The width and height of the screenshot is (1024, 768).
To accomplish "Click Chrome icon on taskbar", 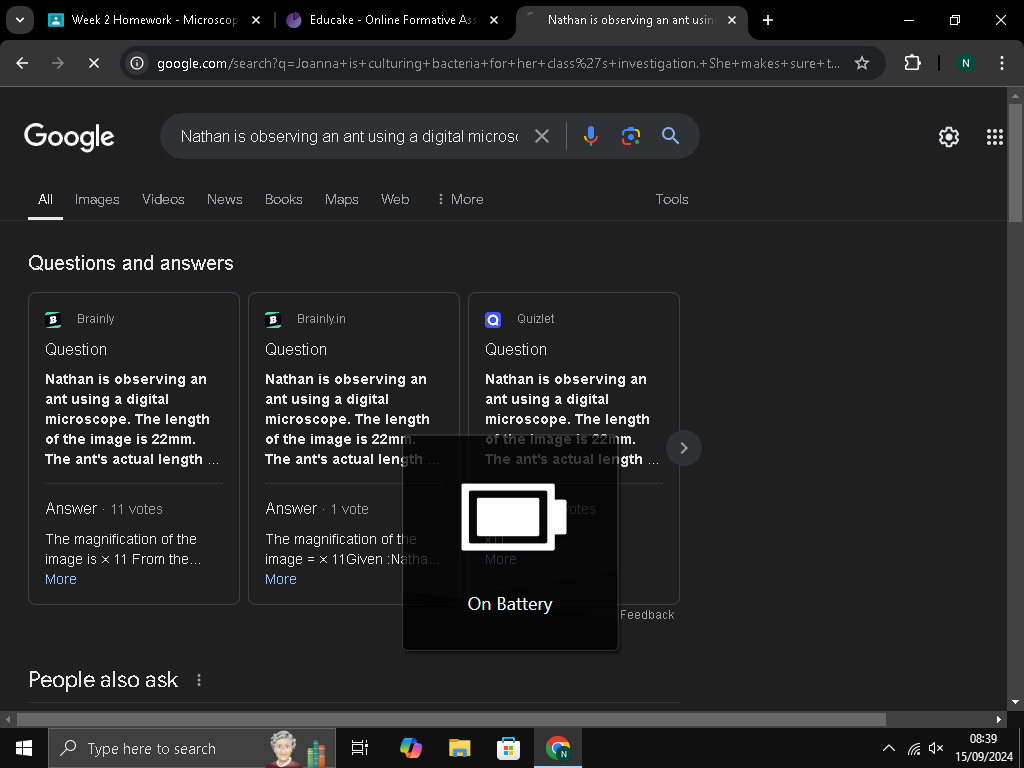I will point(558,748).
